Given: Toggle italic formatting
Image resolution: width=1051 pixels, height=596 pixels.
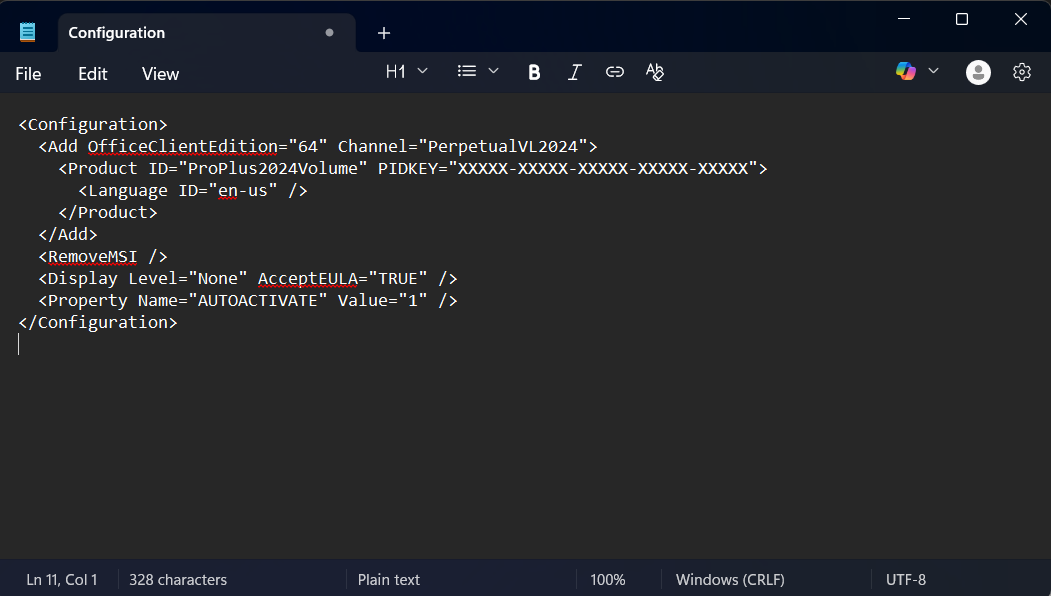Looking at the screenshot, I should pos(574,72).
